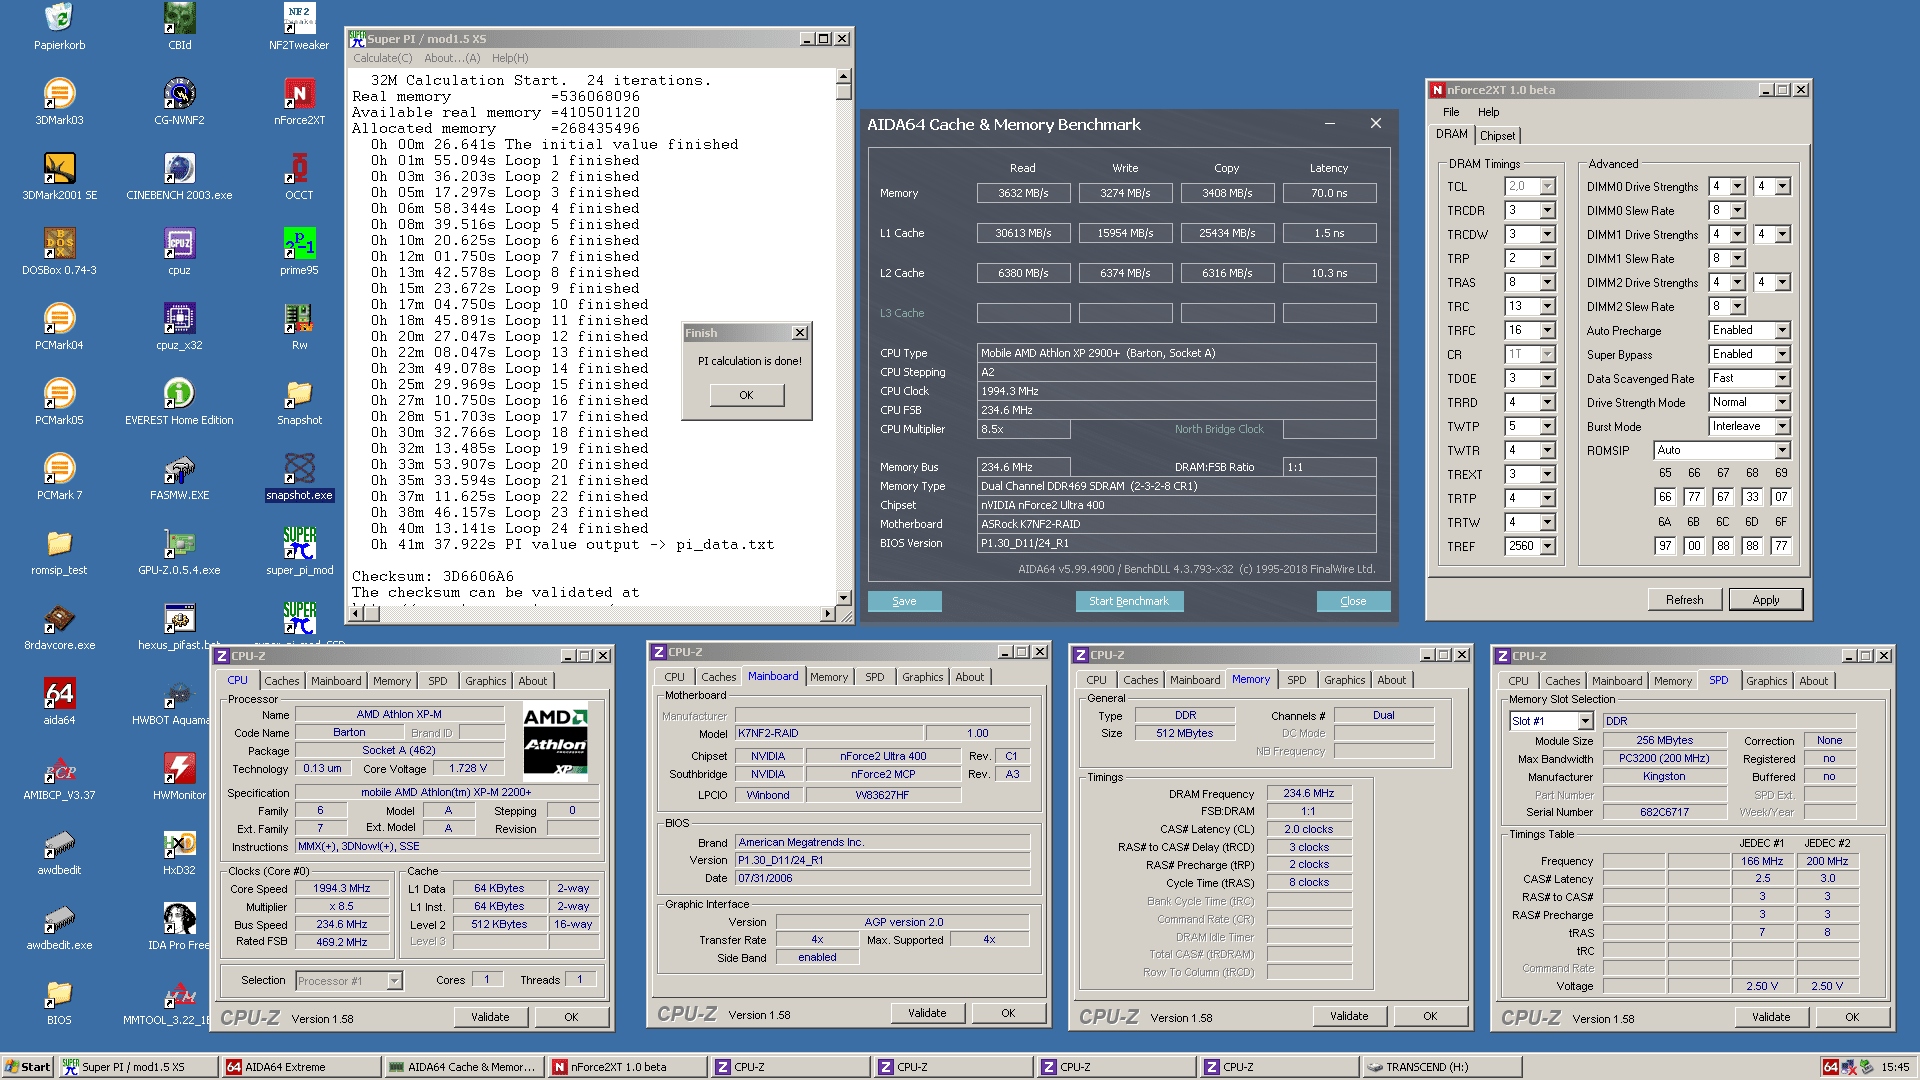Open Calculate menu in Super PI
Image resolution: width=1920 pixels, height=1080 pixels.
(x=382, y=58)
